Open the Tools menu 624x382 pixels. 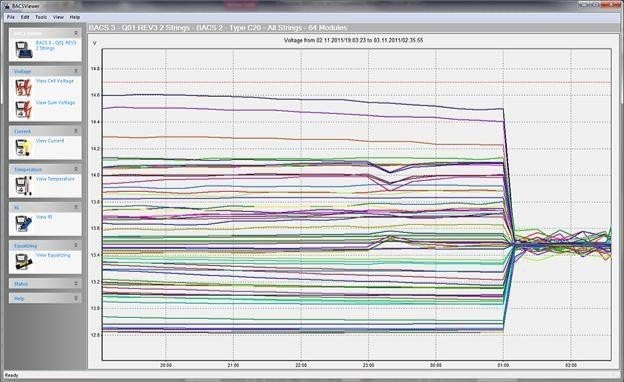coord(41,18)
